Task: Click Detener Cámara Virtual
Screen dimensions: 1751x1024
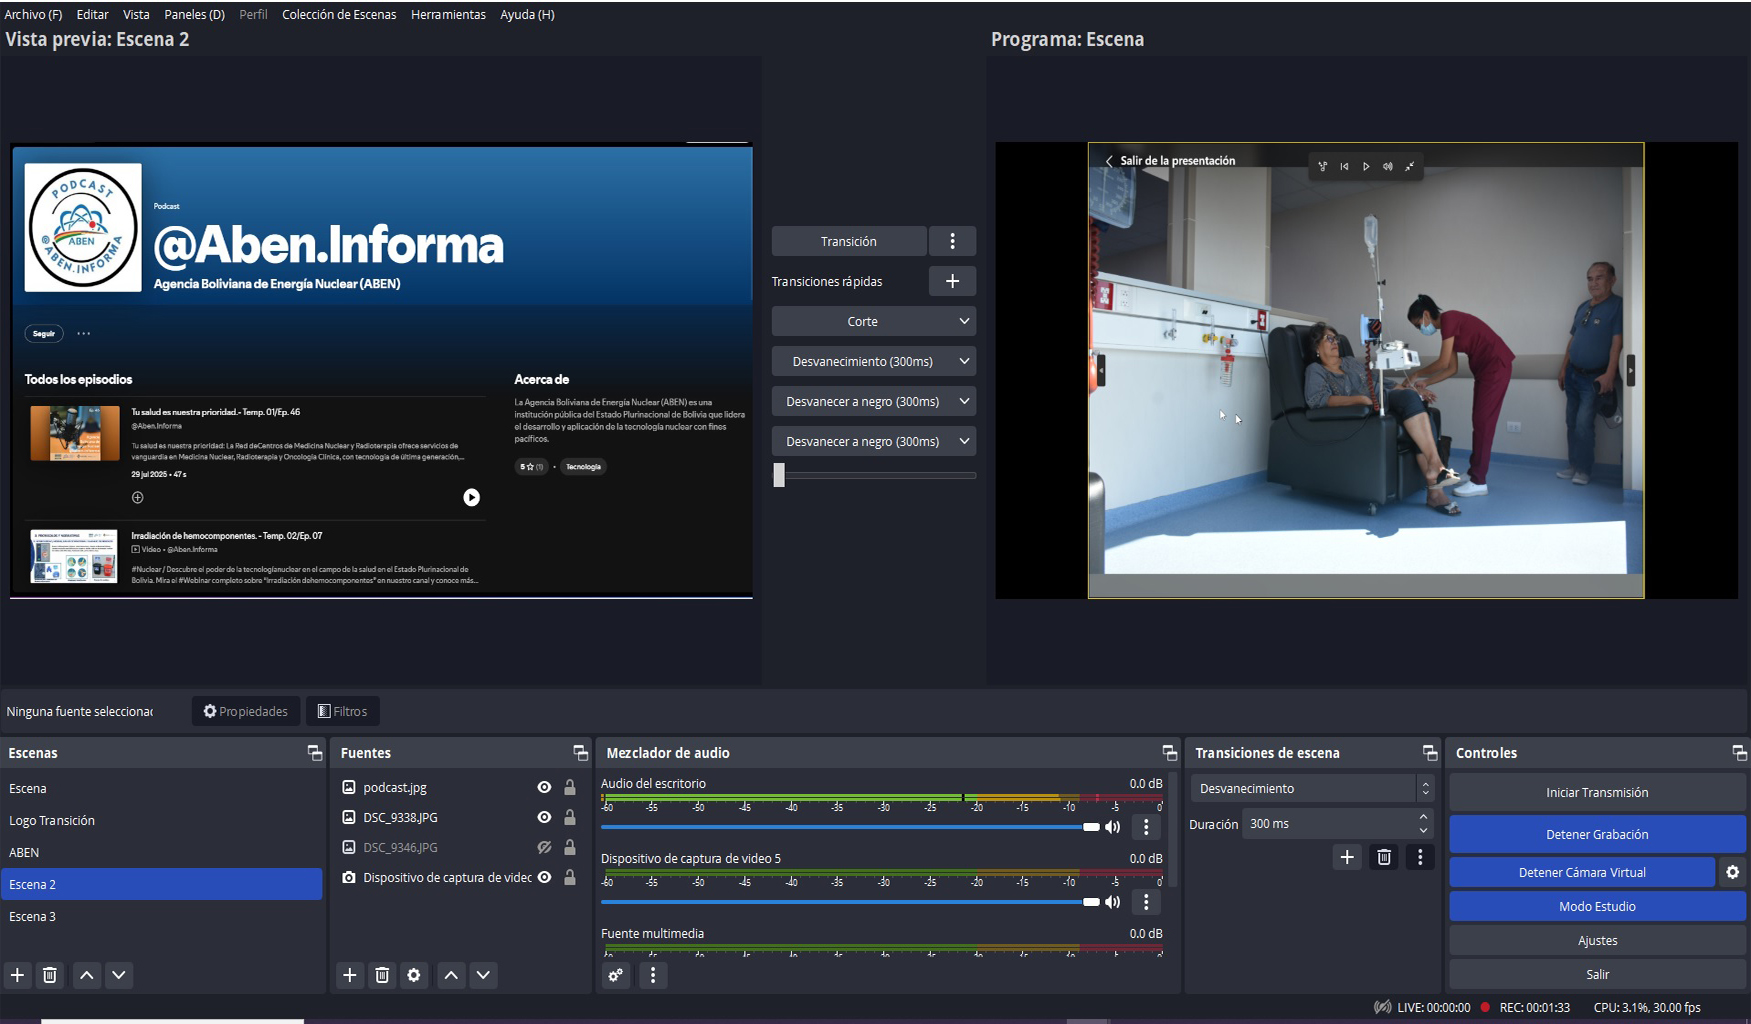Action: 1582,872
